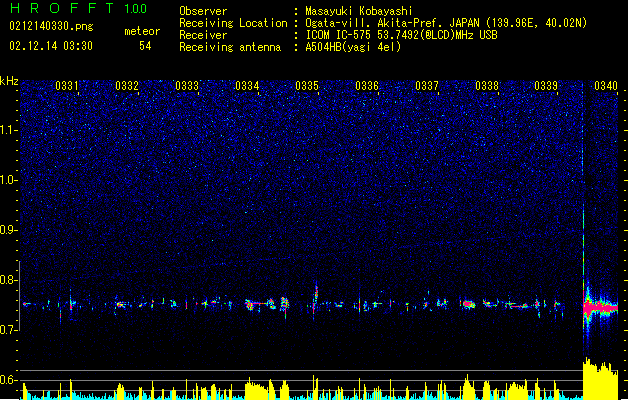
Task: Click the A504HB(yagi 4el) antenna text
Action: click(353, 47)
